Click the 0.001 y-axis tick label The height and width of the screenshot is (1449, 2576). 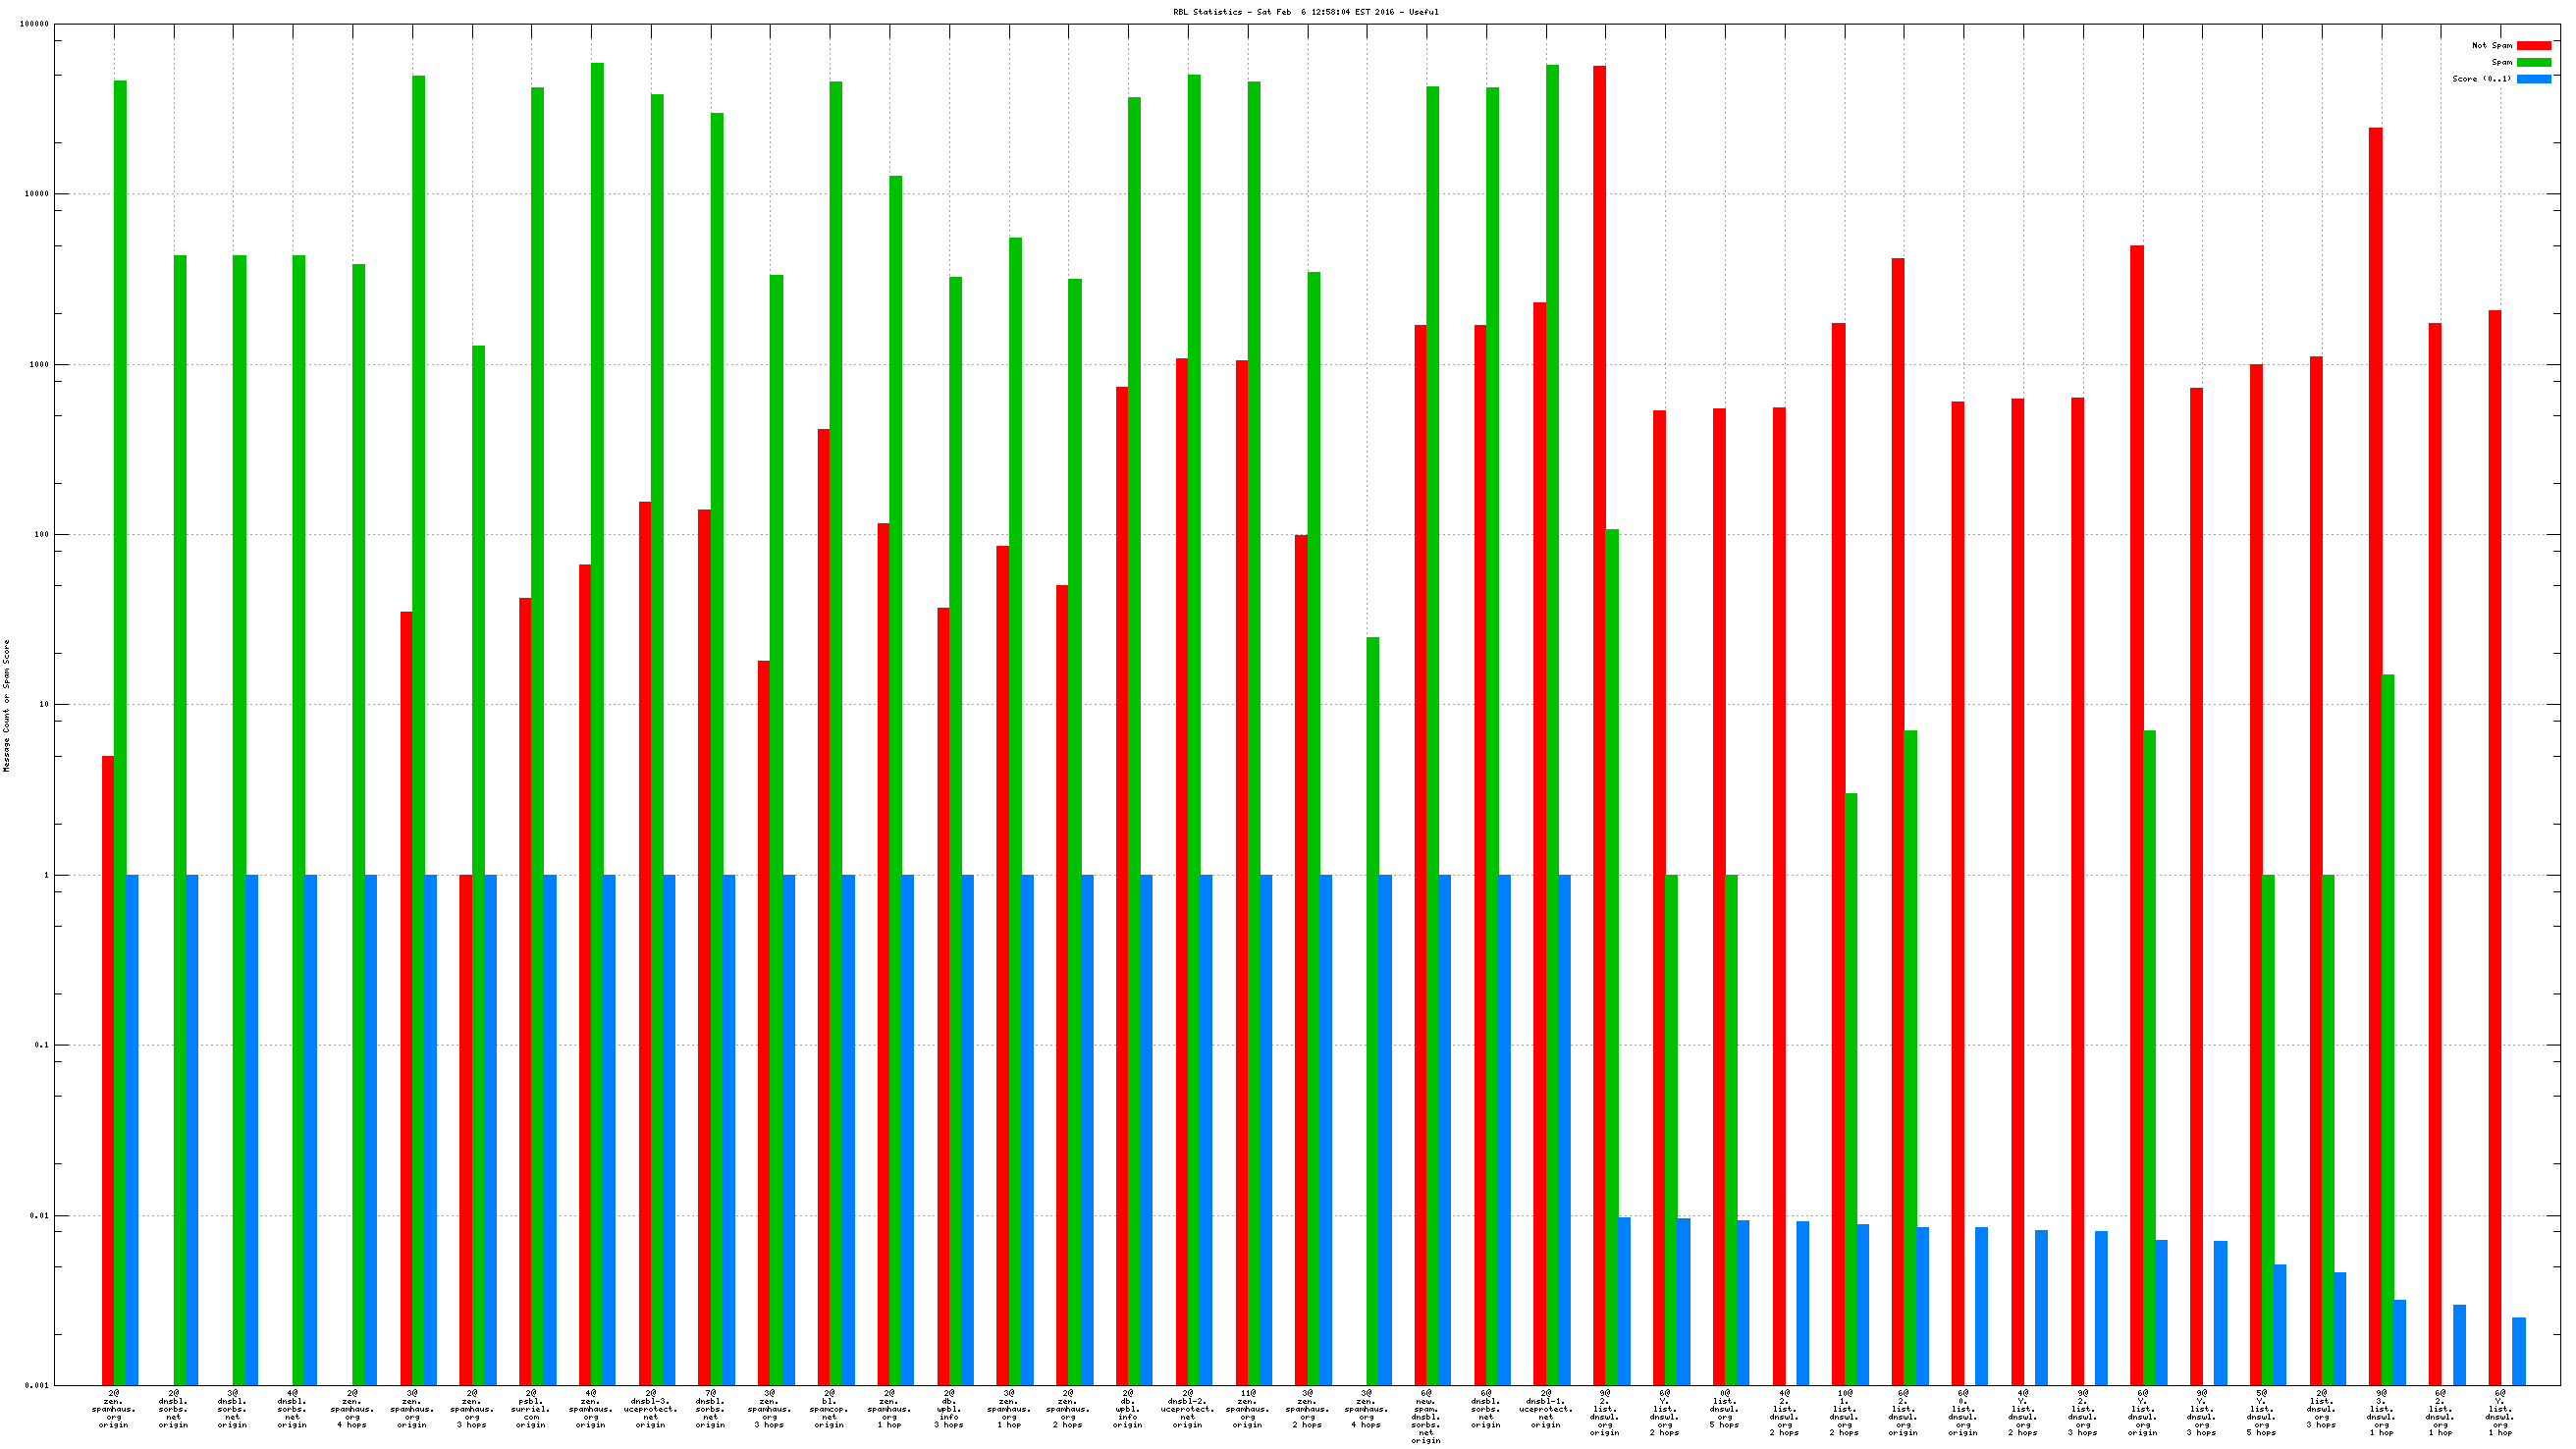coord(36,1385)
